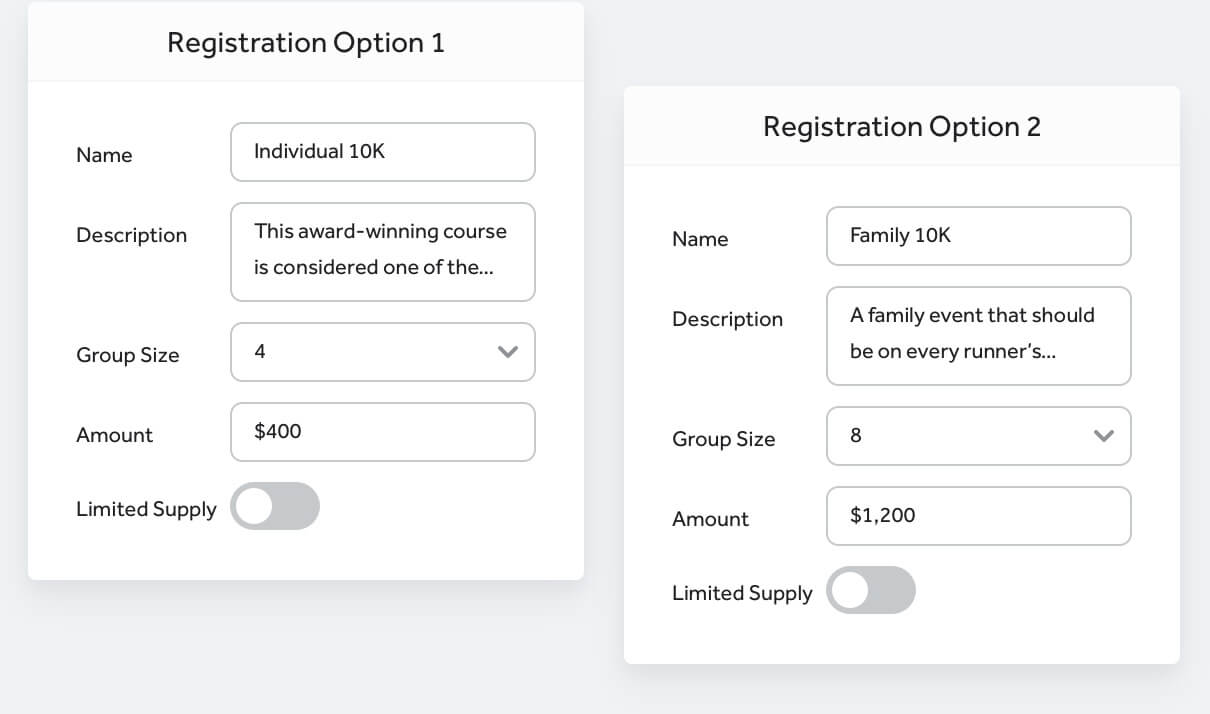The height and width of the screenshot is (714, 1210).
Task: Click the Amount field showing $400
Action: [x=382, y=432]
